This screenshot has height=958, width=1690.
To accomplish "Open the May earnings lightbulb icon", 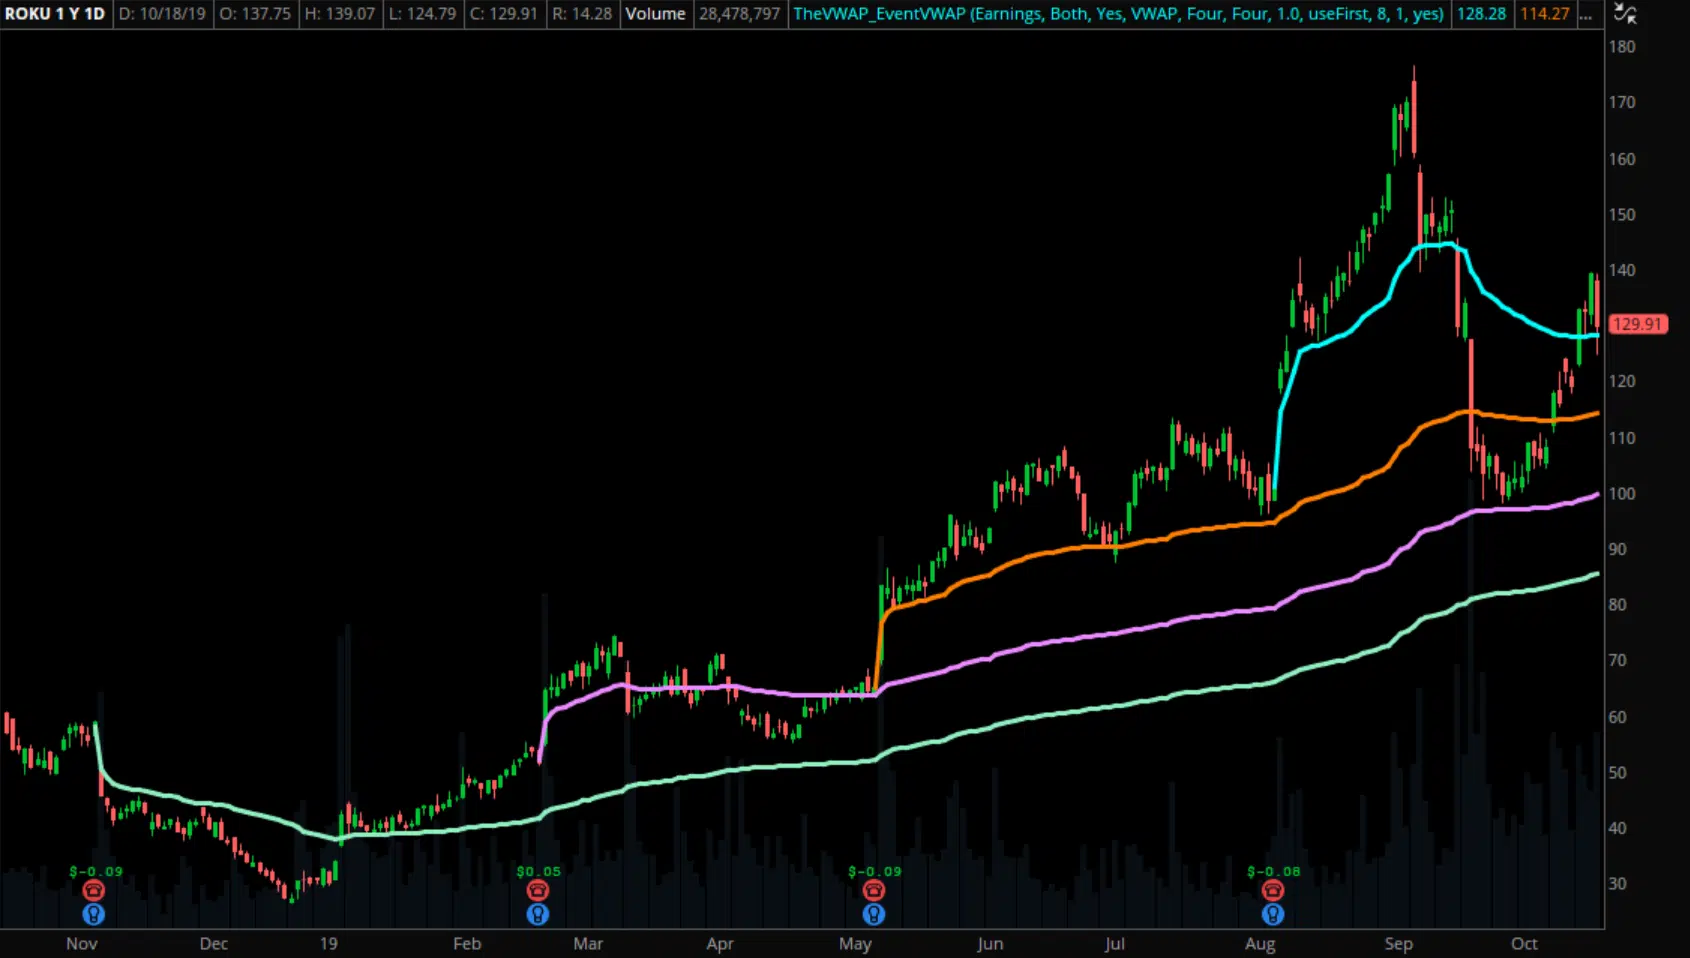I will [x=874, y=914].
